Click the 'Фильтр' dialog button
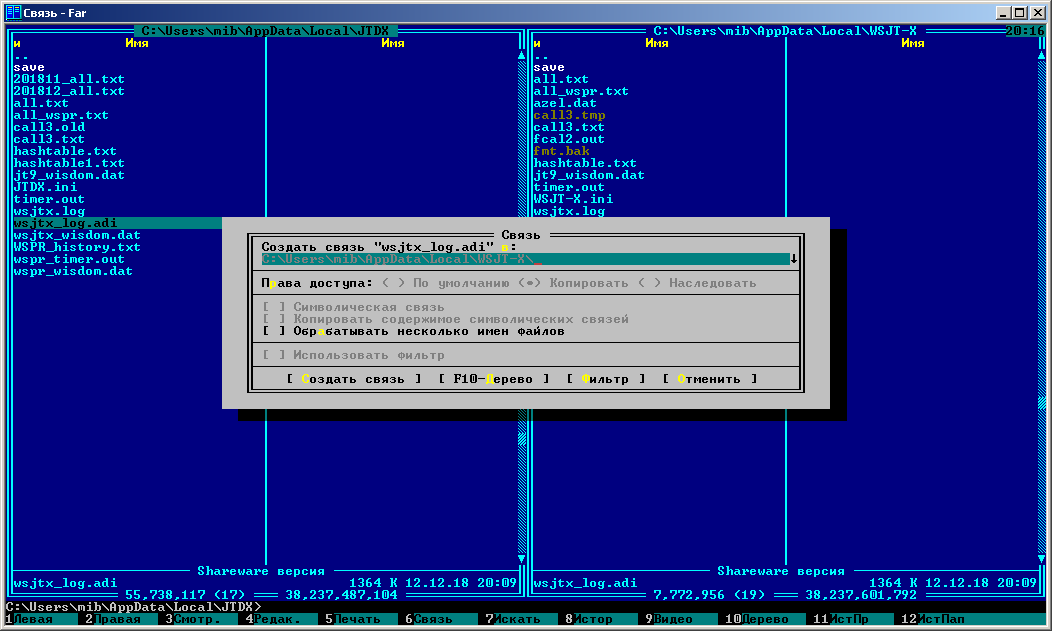 (x=597, y=379)
